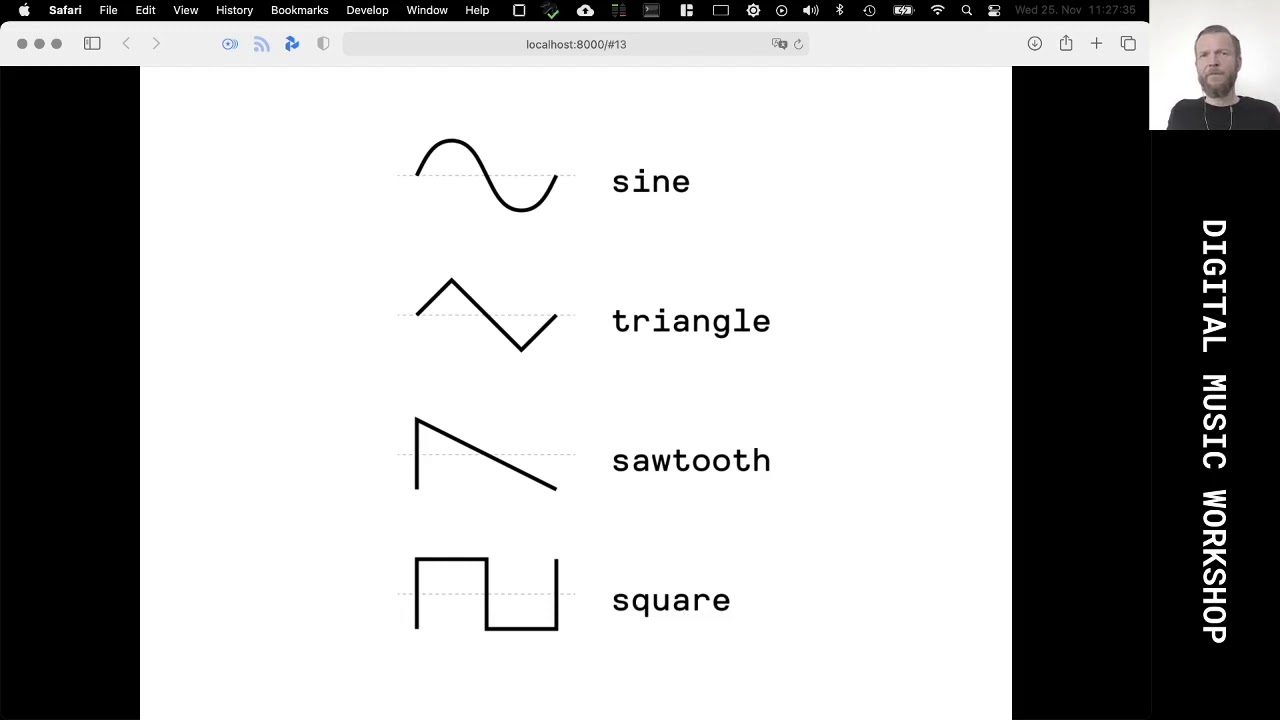Click the gear cog menu bar icon

point(753,10)
